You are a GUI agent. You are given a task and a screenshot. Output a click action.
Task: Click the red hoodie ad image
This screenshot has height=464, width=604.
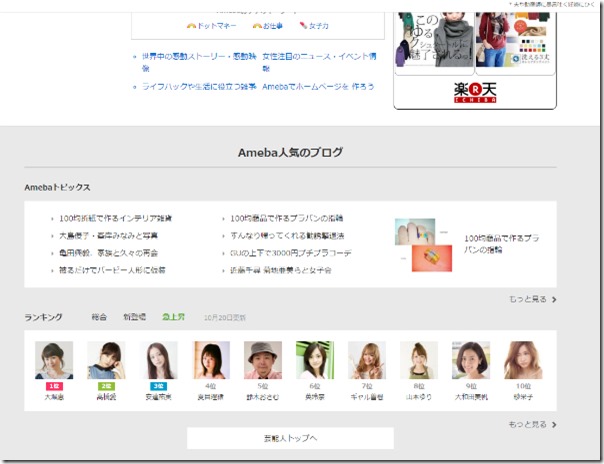click(515, 40)
